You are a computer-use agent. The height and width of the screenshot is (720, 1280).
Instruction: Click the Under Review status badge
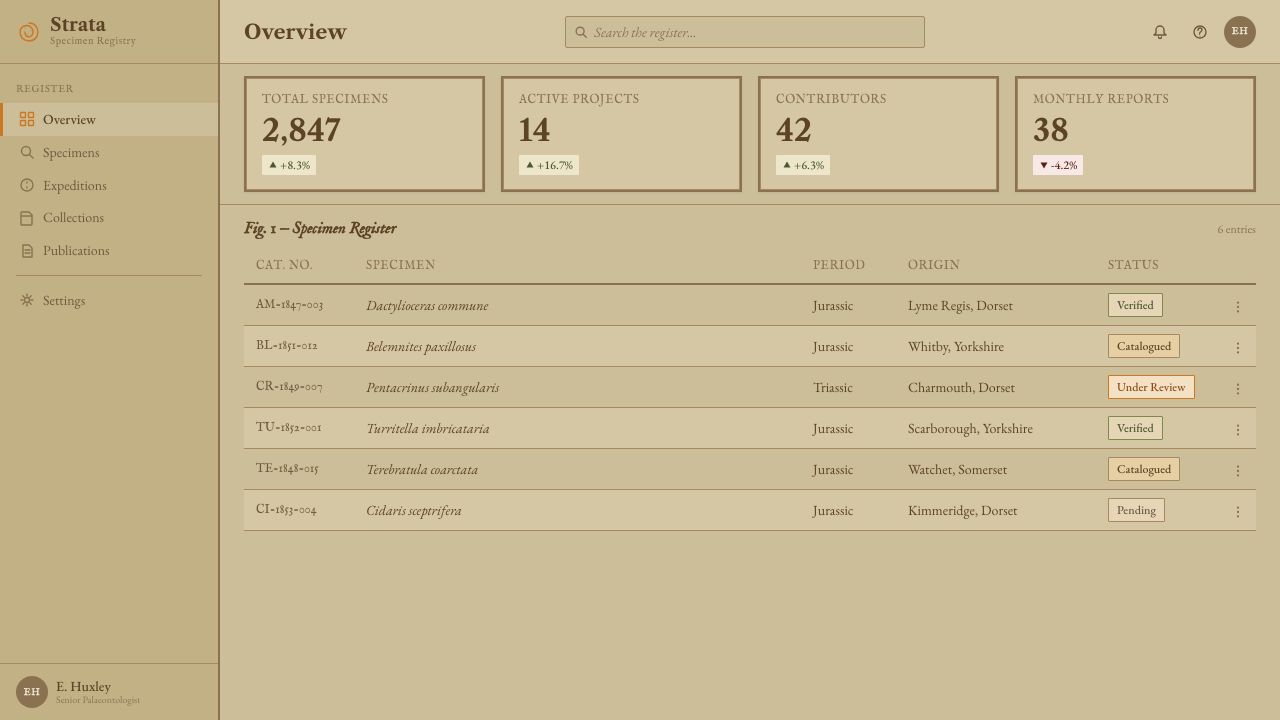pyautogui.click(x=1151, y=387)
